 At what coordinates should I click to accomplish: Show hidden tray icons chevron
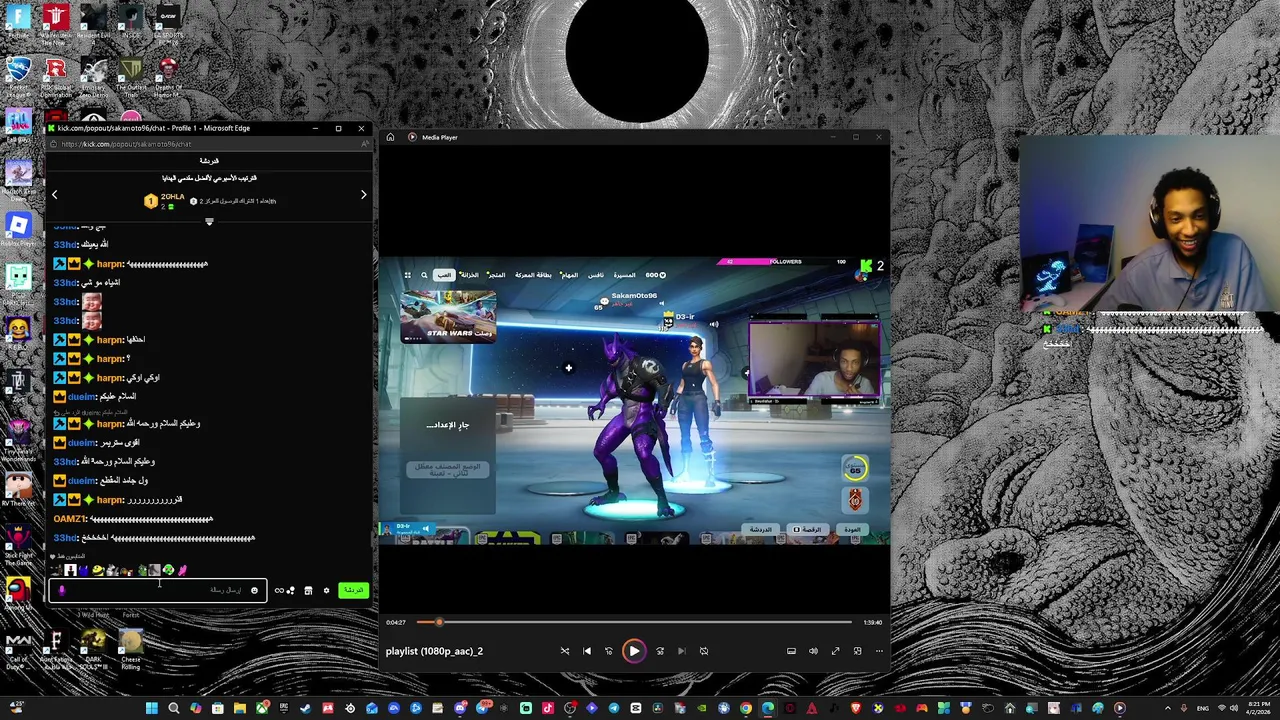coord(1167,708)
